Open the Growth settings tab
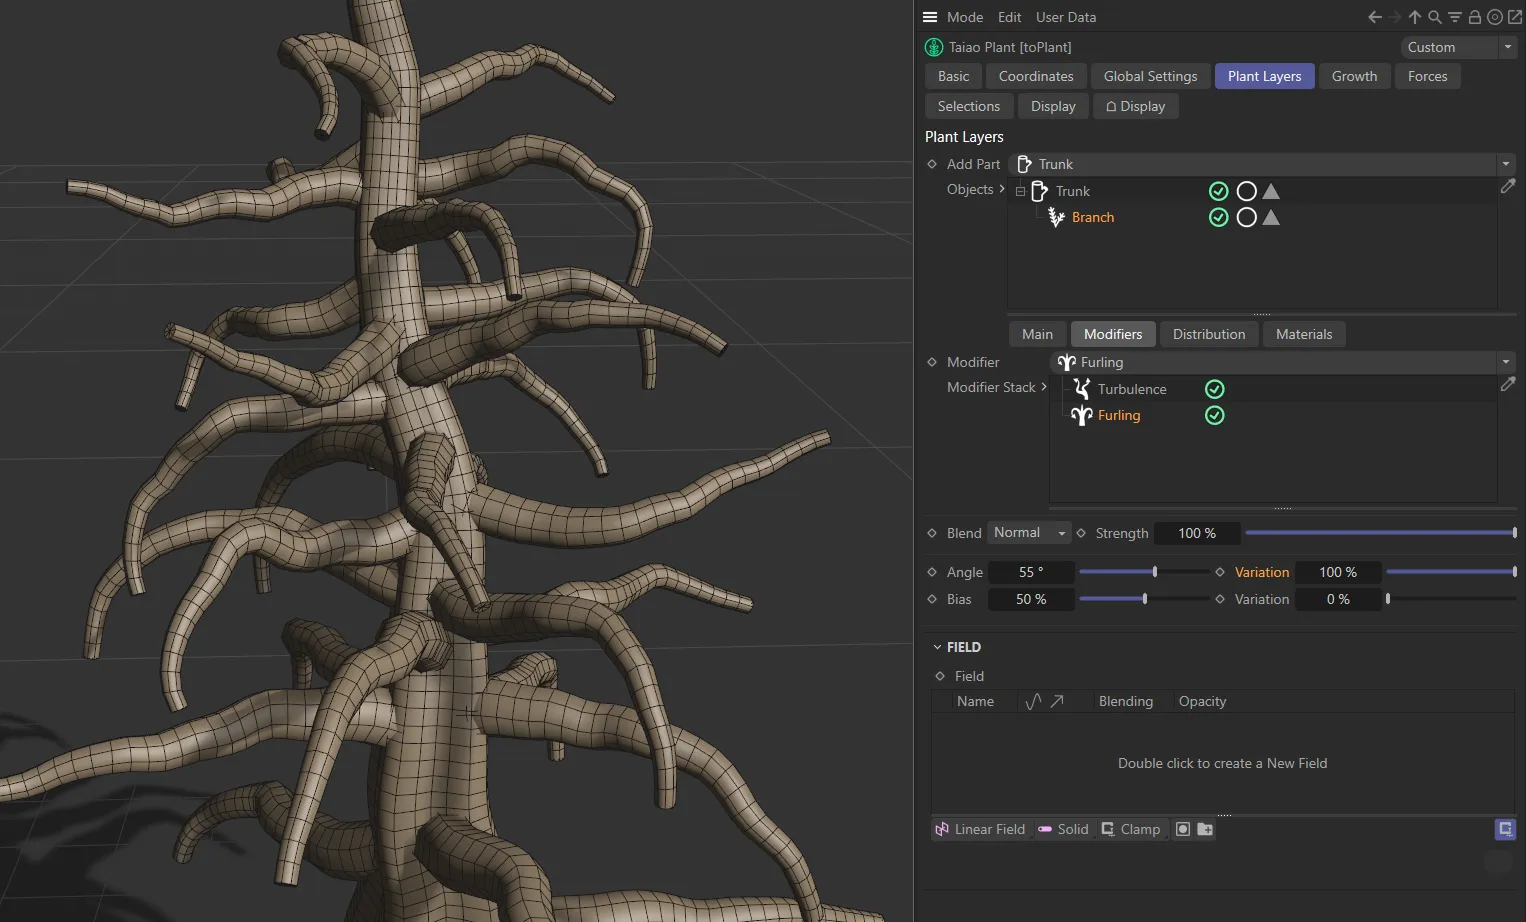Screen dimensions: 1526x922 (1354, 76)
